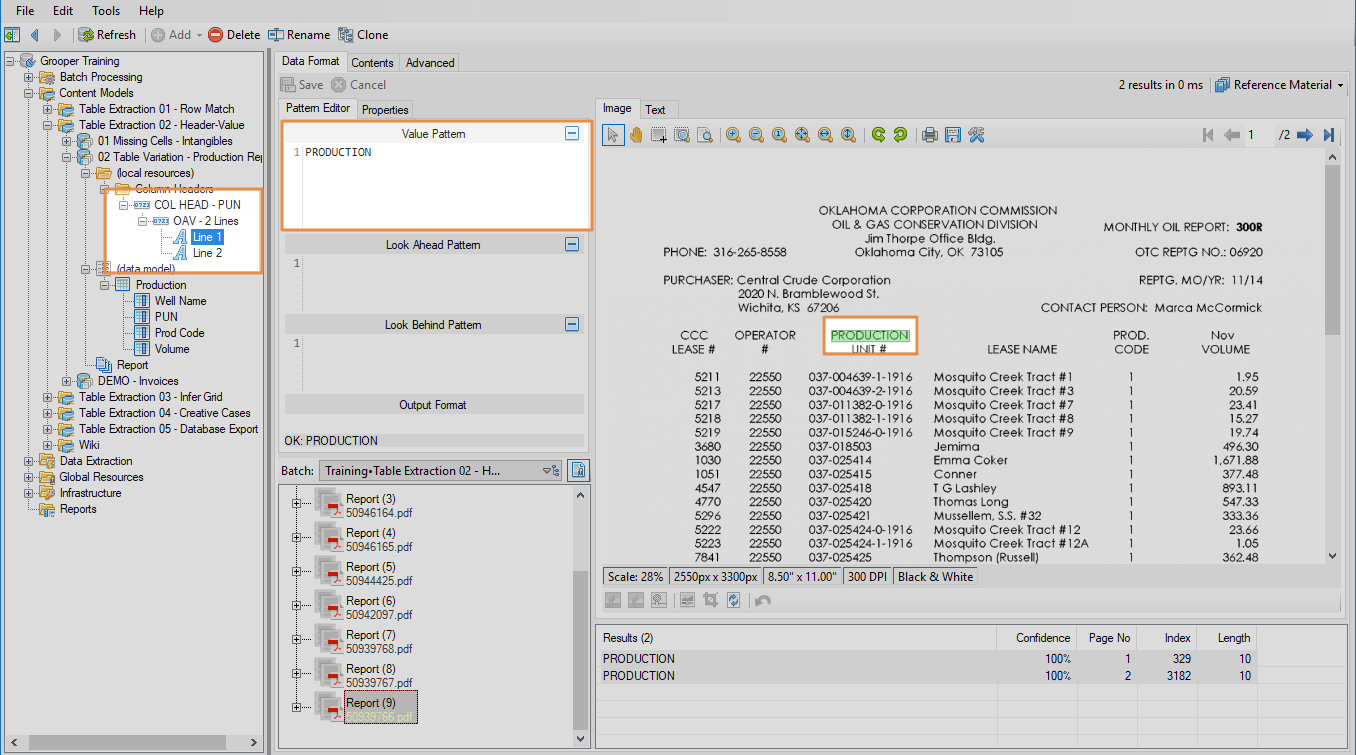The width and height of the screenshot is (1356, 755).
Task: Select the hand pan tool
Action: pyautogui.click(x=636, y=135)
